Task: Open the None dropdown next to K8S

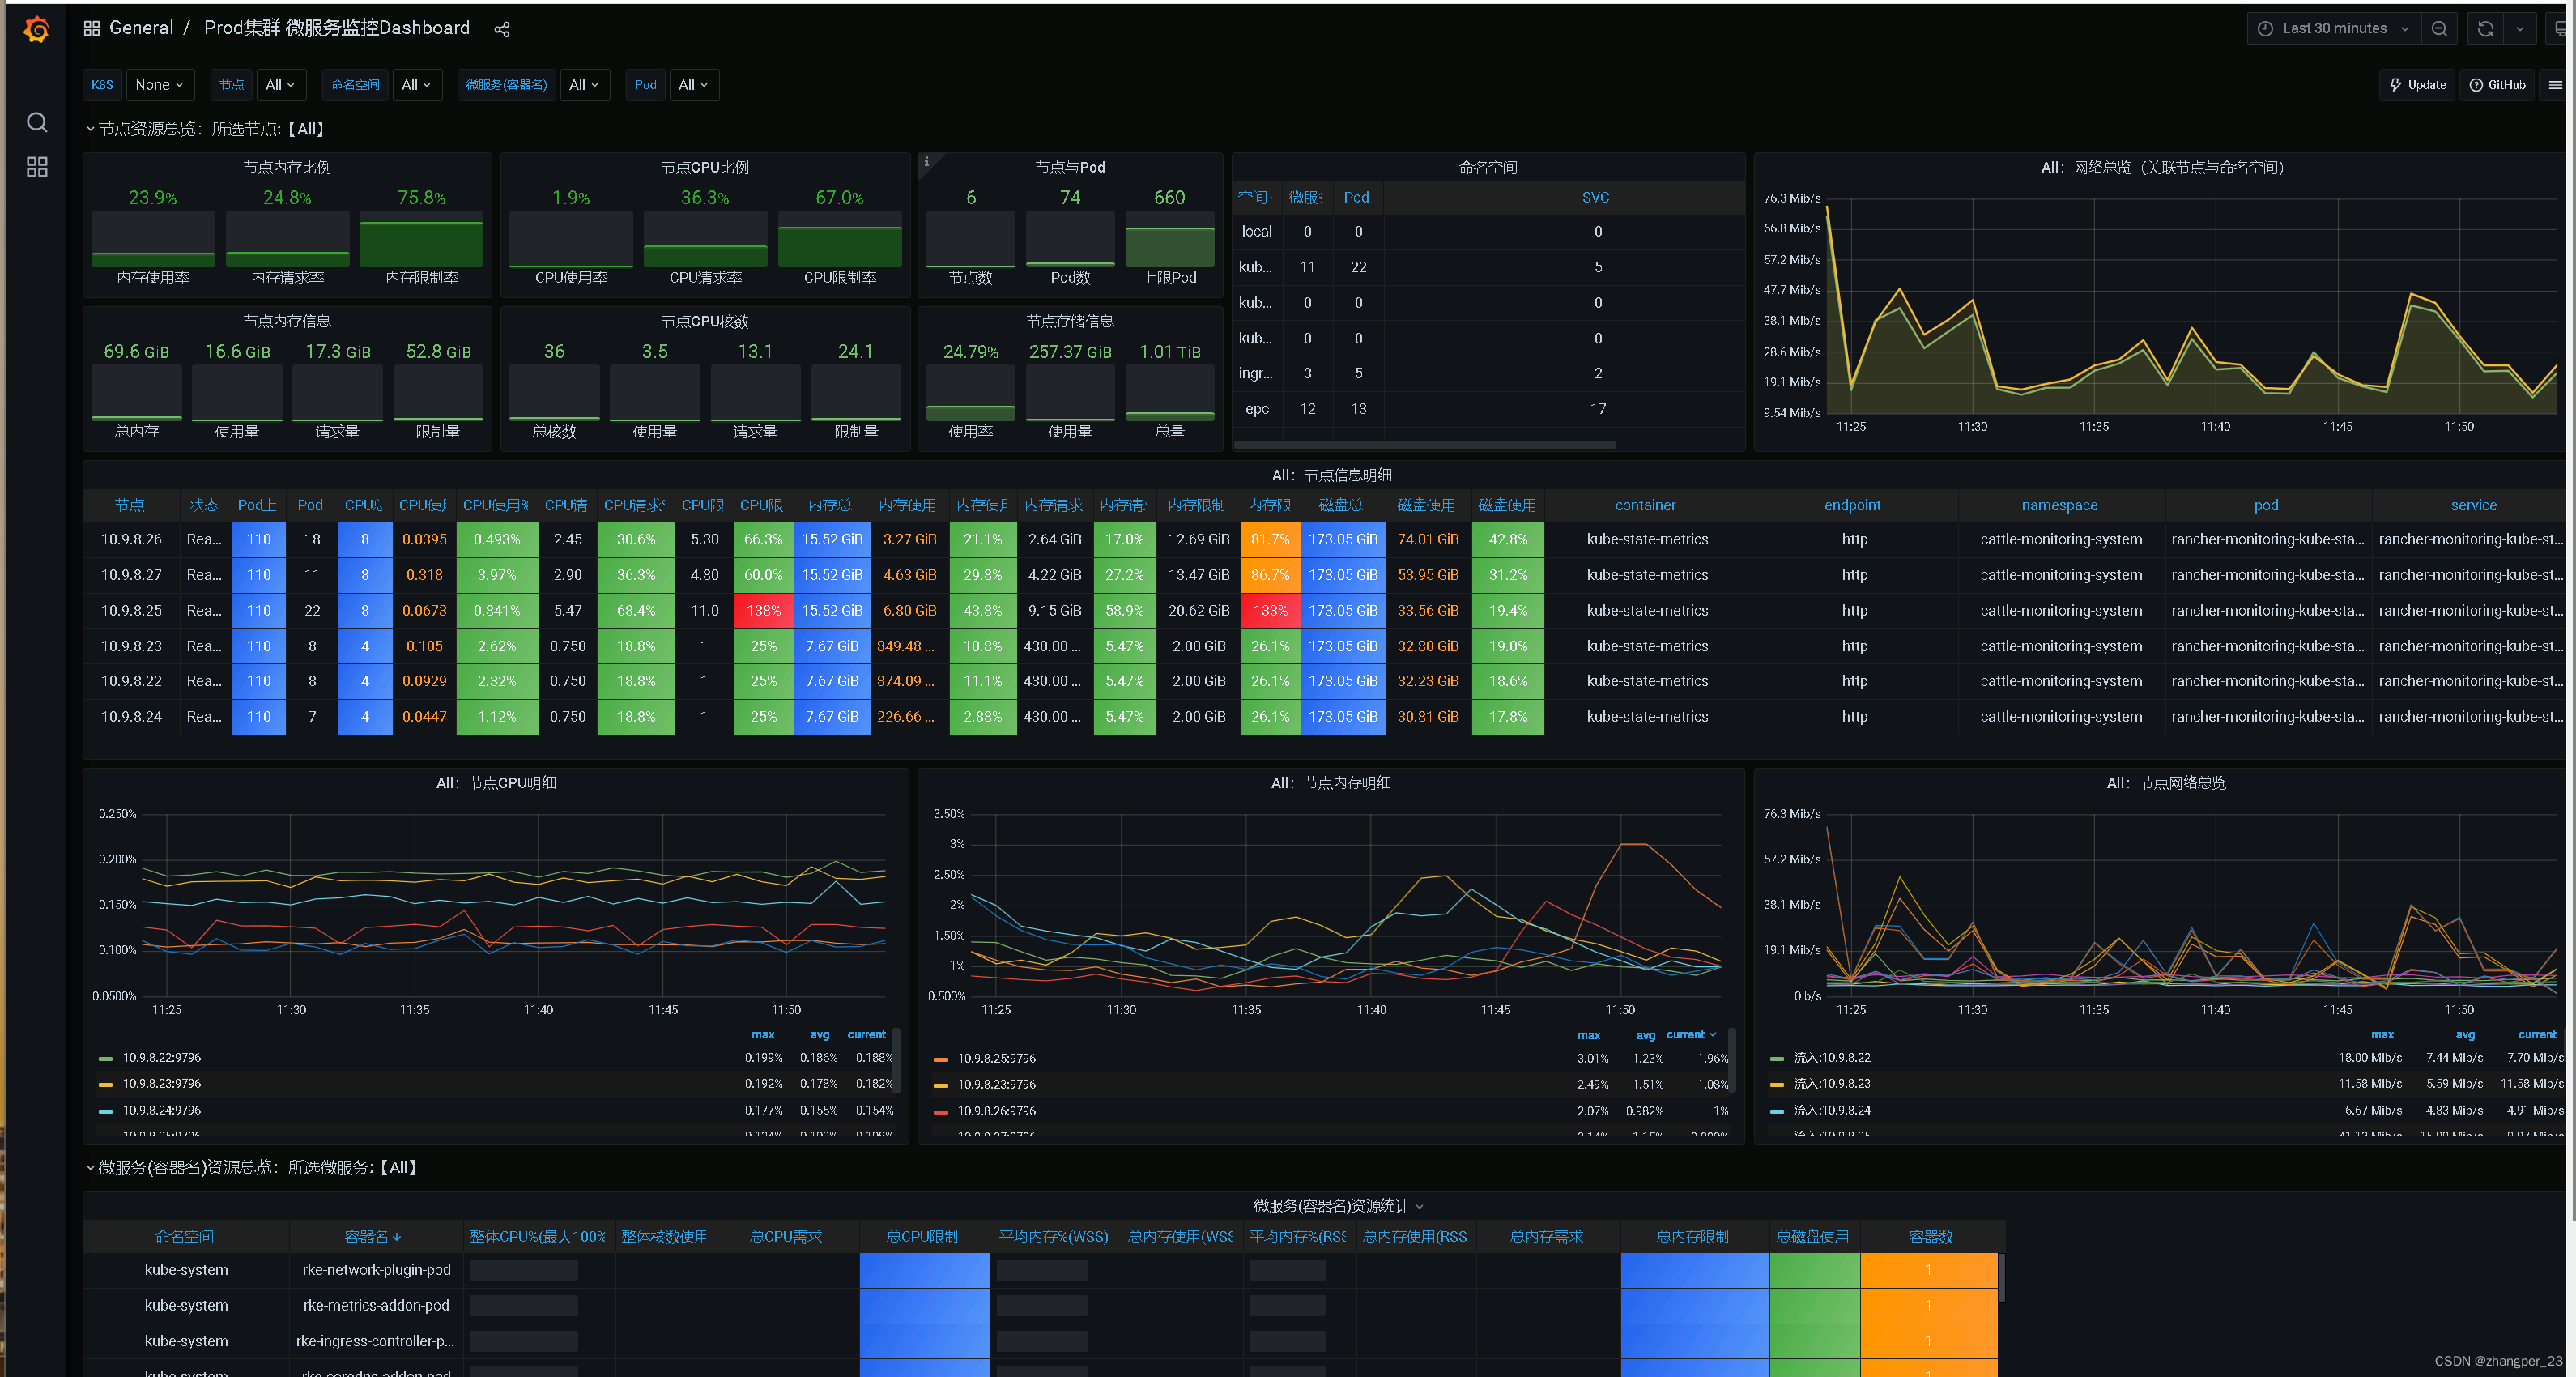Action: point(160,85)
